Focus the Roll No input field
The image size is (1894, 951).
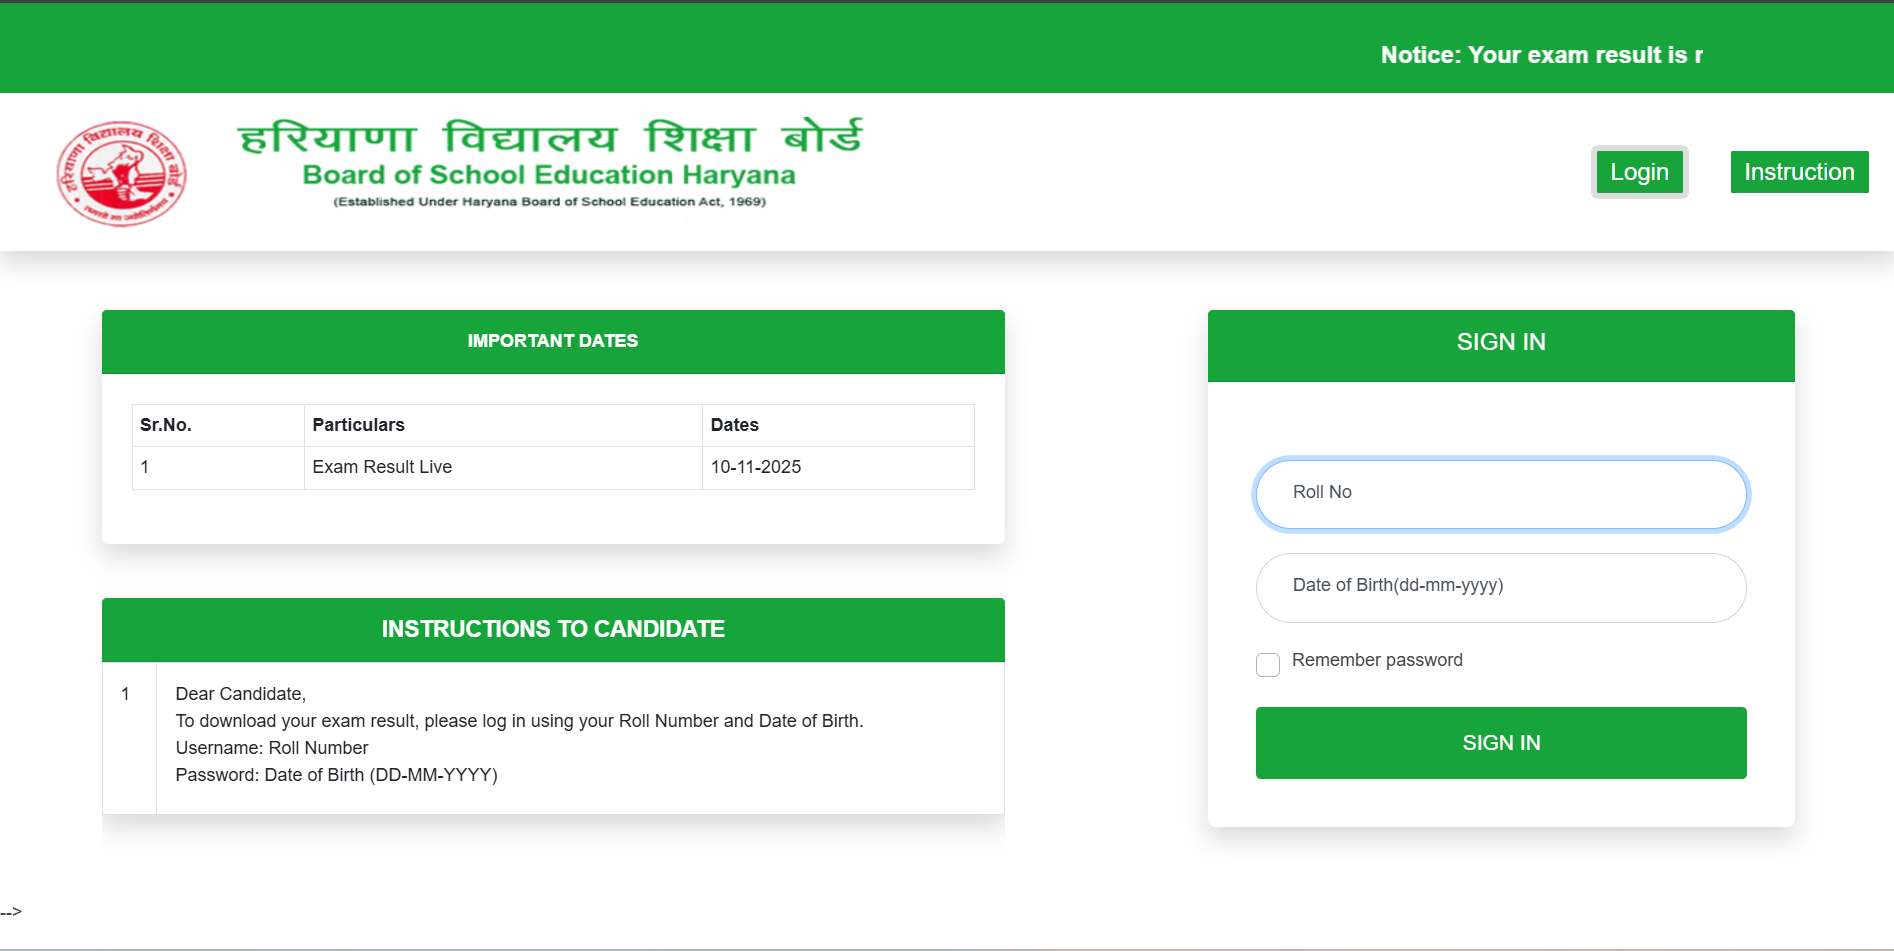pyautogui.click(x=1500, y=493)
